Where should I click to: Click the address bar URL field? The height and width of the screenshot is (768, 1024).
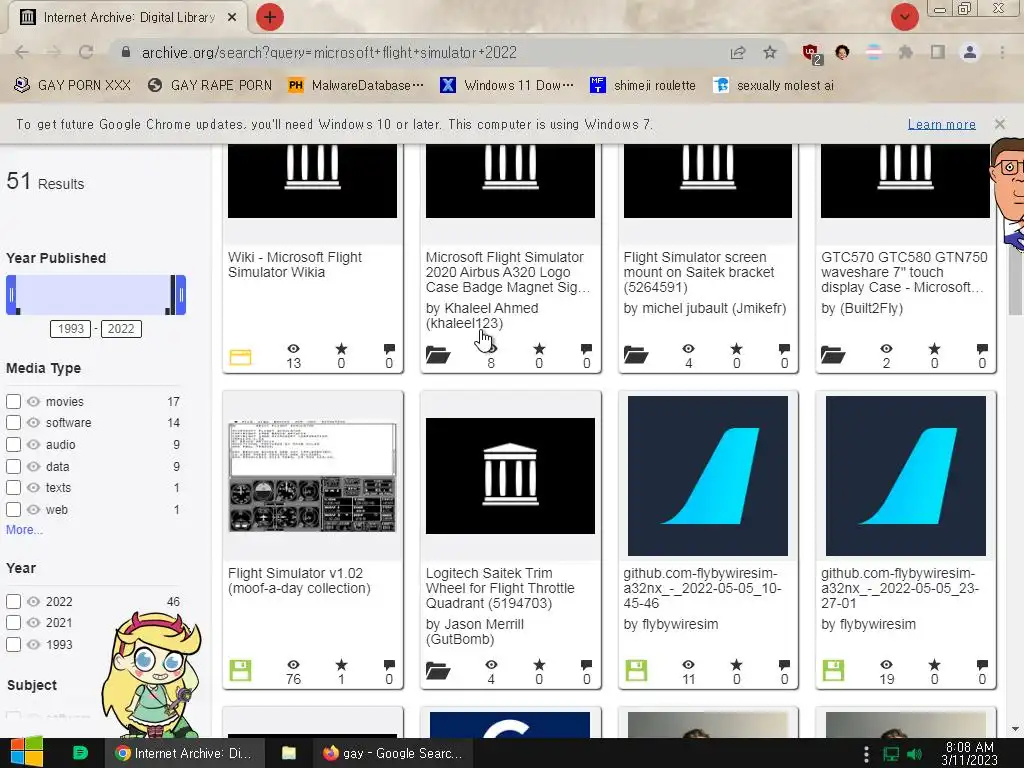tap(418, 52)
